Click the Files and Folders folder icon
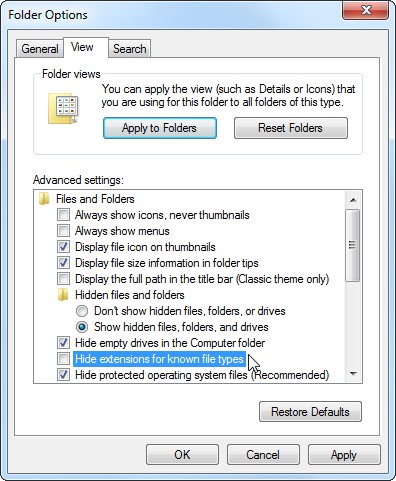The width and height of the screenshot is (396, 481). (x=44, y=199)
